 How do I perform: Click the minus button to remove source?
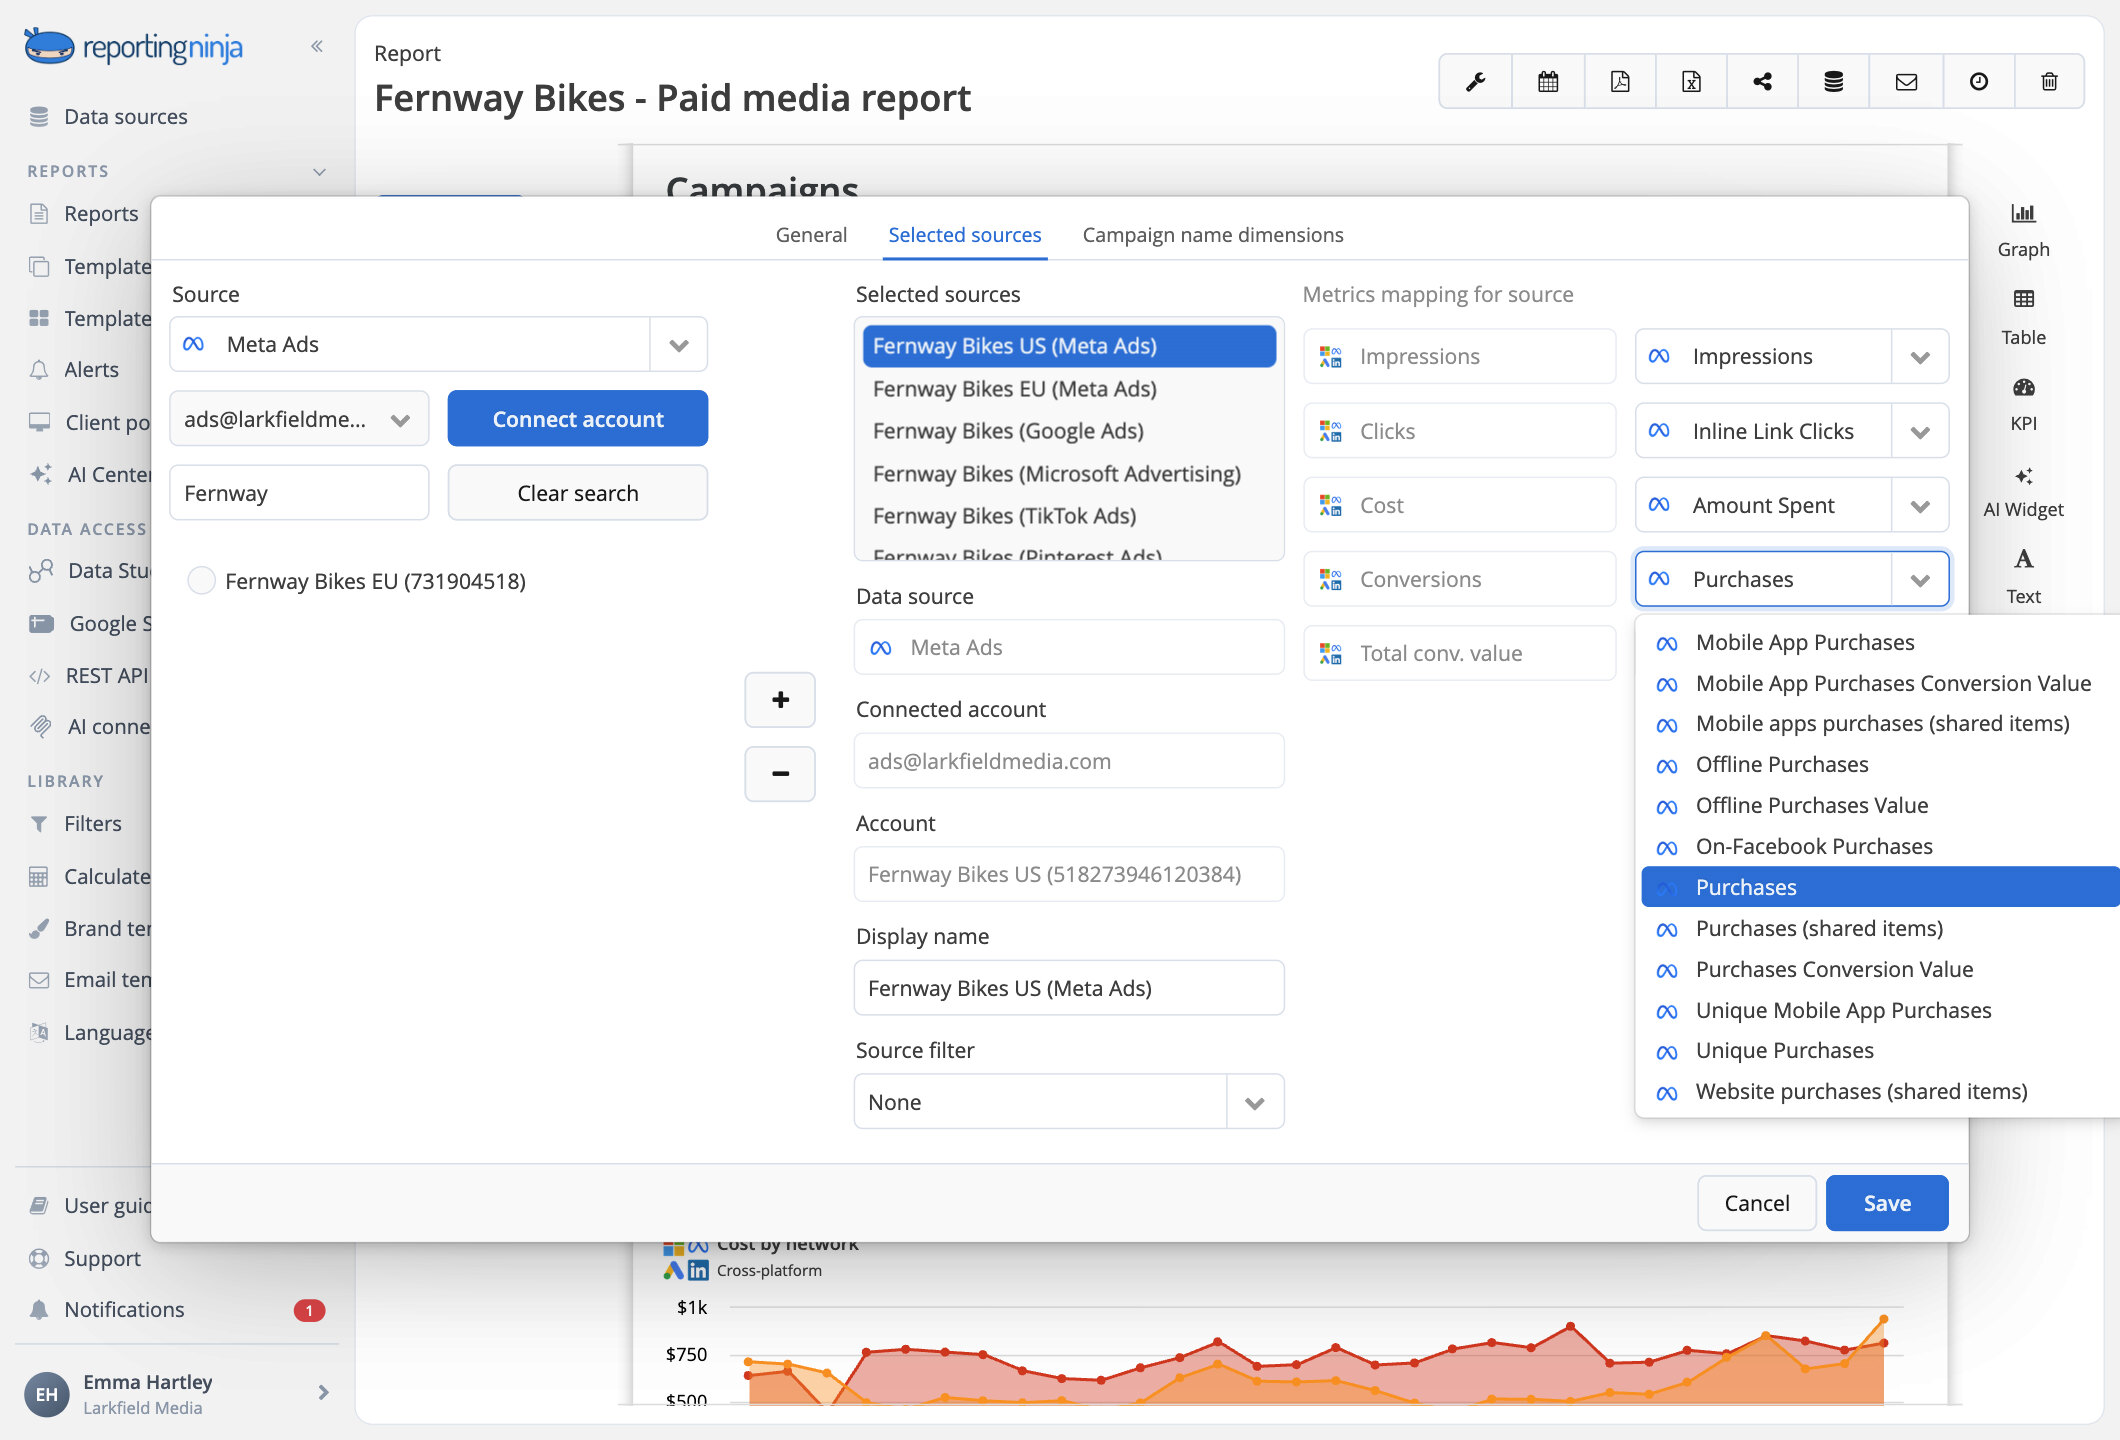(780, 773)
